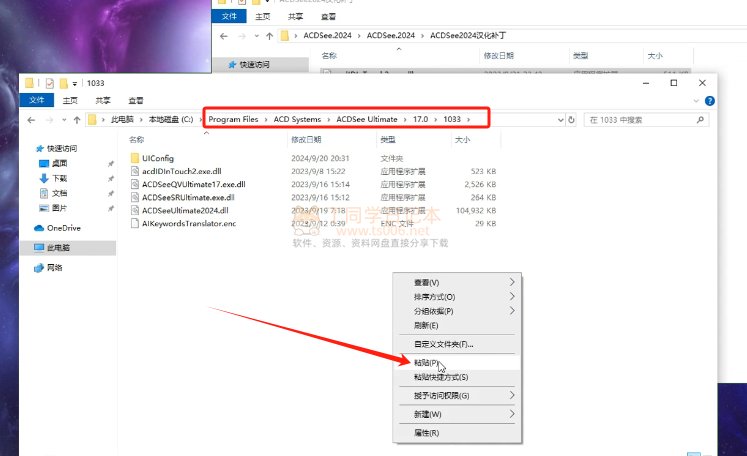Open the 排序方式(O) submenu

coord(457,297)
